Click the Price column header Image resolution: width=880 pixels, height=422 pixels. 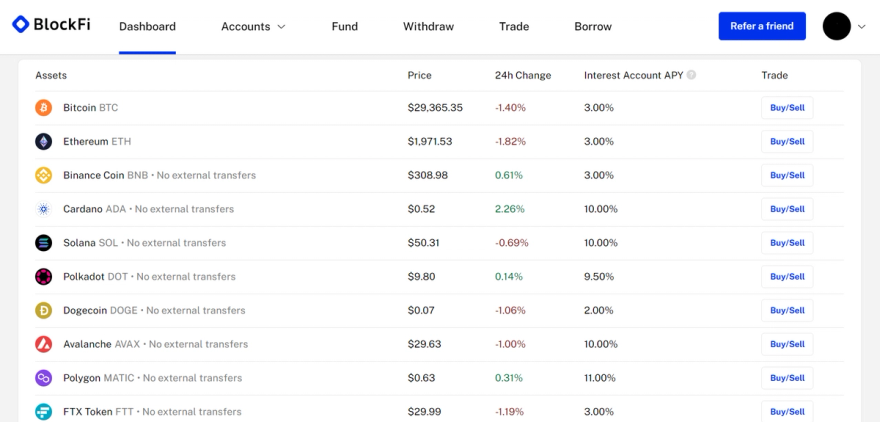(419, 75)
